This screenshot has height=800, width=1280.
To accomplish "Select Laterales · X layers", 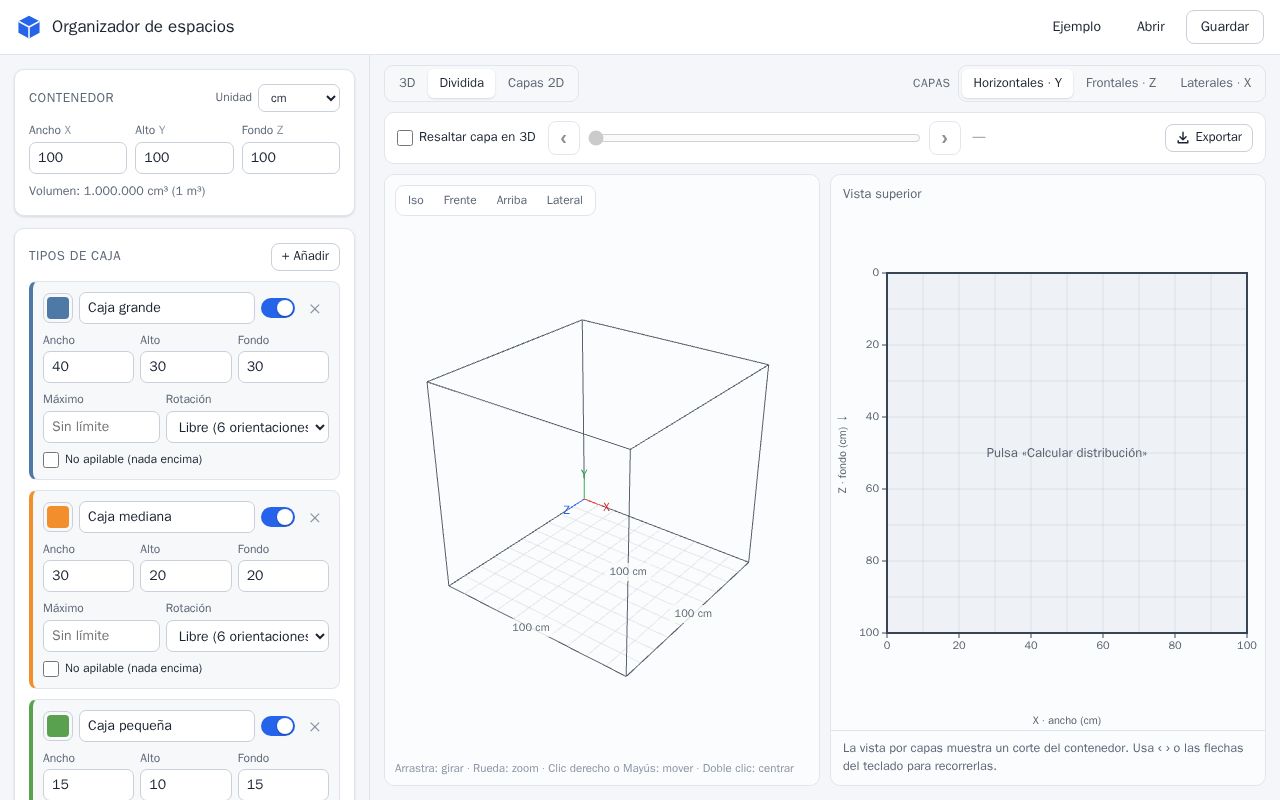I will tap(1215, 83).
